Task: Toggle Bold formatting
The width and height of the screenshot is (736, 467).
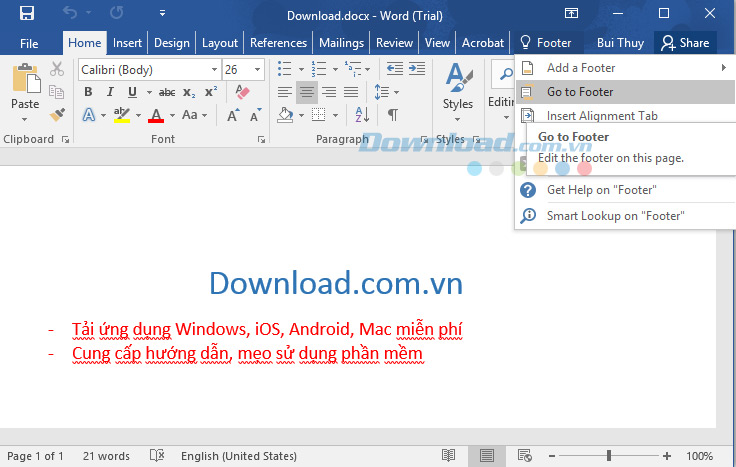Action: pyautogui.click(x=88, y=92)
